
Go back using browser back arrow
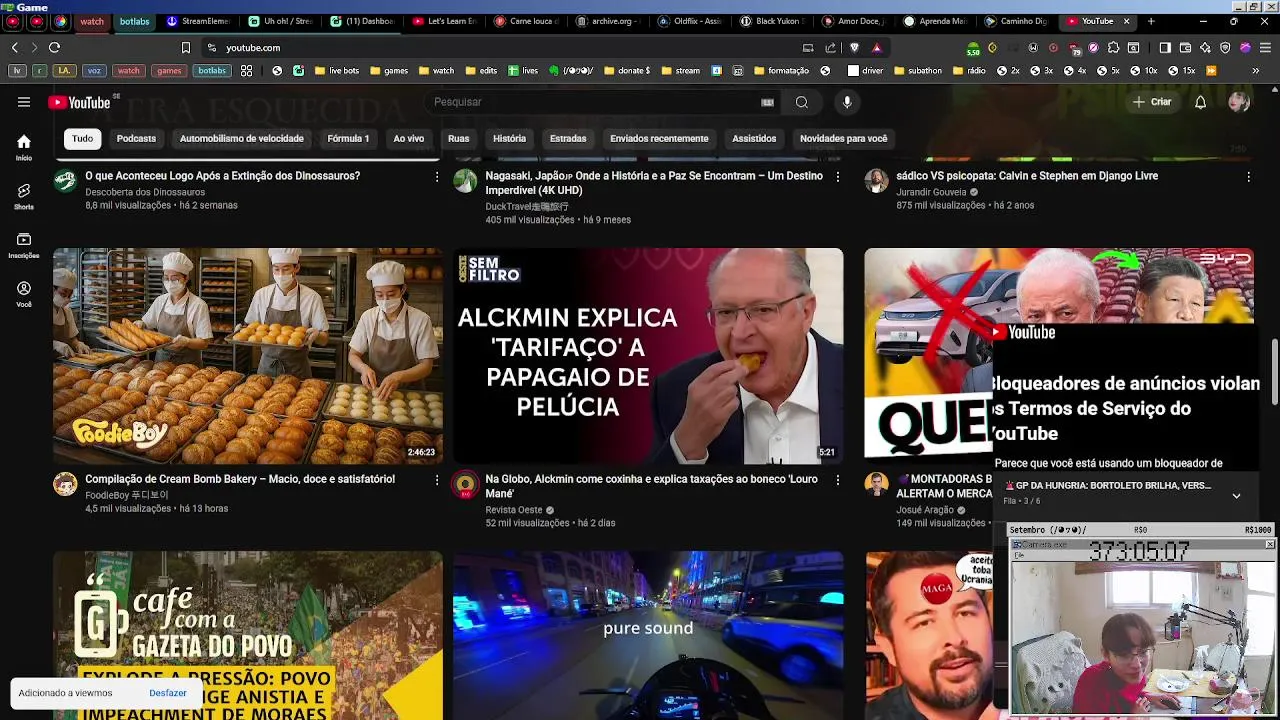(14, 47)
